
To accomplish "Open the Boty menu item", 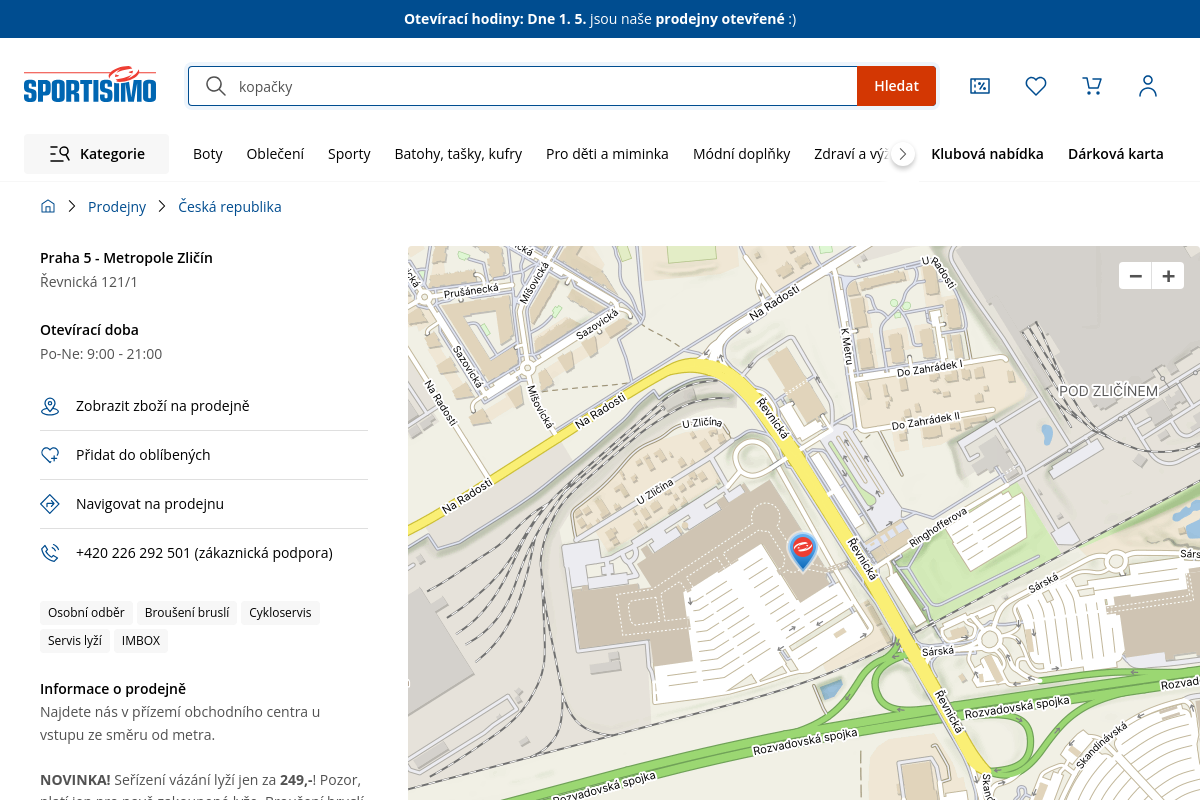I will pos(208,154).
